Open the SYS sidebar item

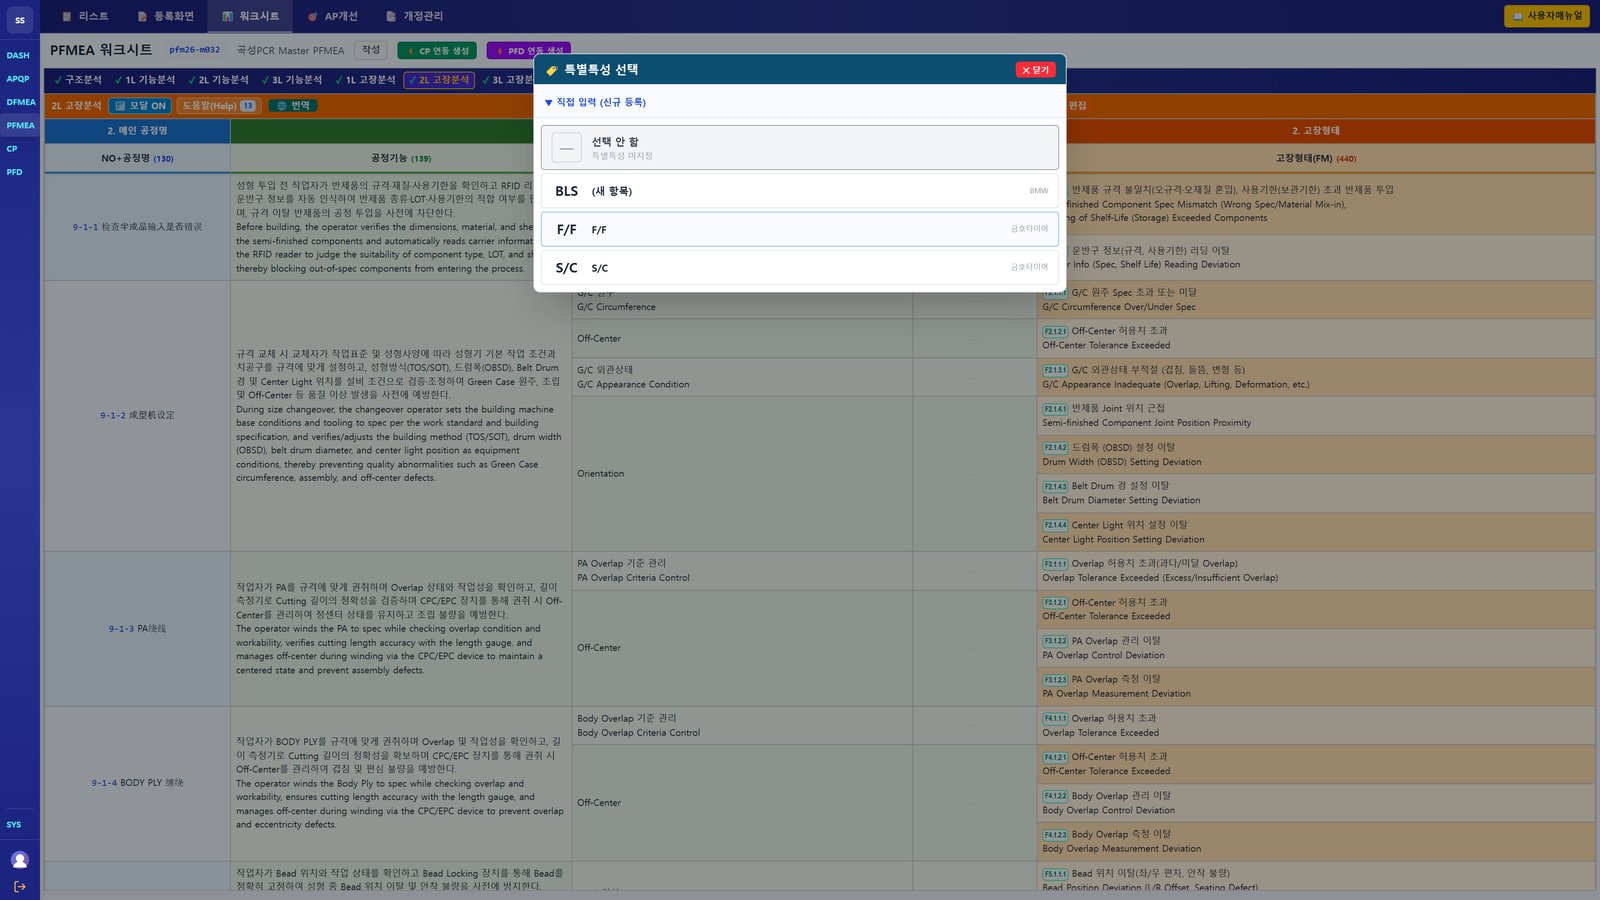14,825
